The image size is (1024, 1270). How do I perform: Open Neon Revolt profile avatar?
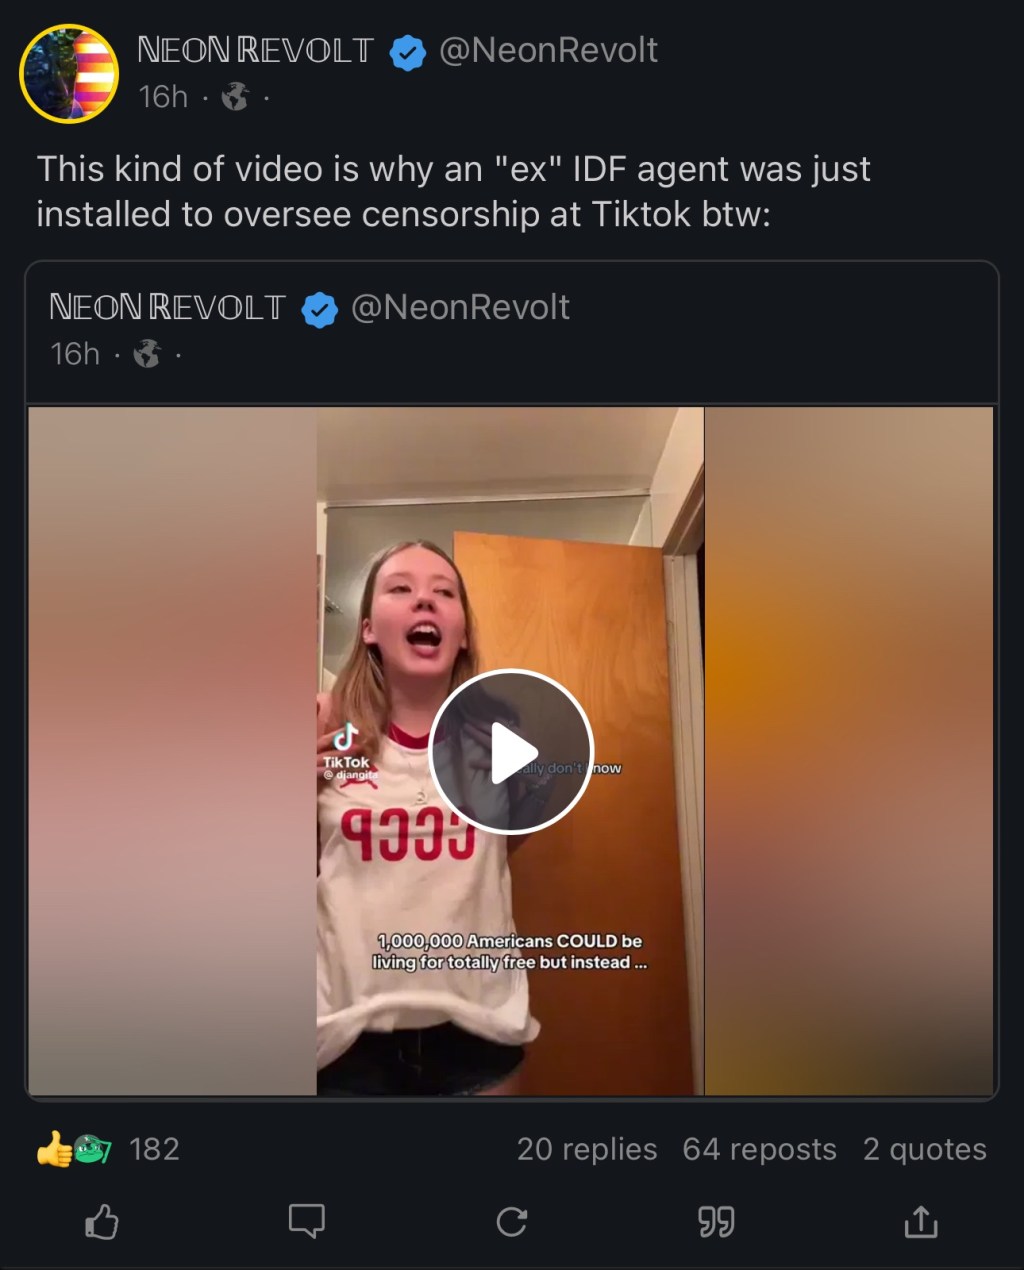[69, 74]
